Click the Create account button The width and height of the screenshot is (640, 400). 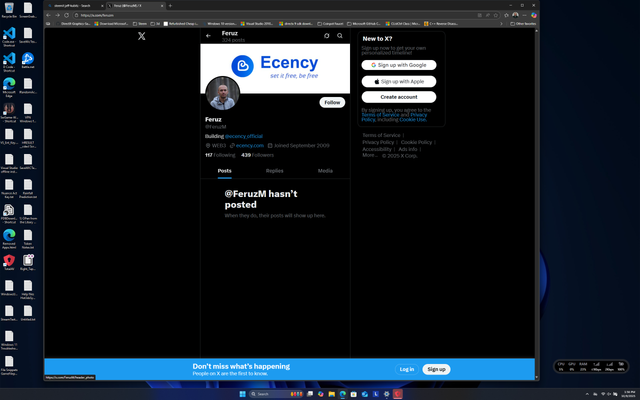tap(399, 97)
